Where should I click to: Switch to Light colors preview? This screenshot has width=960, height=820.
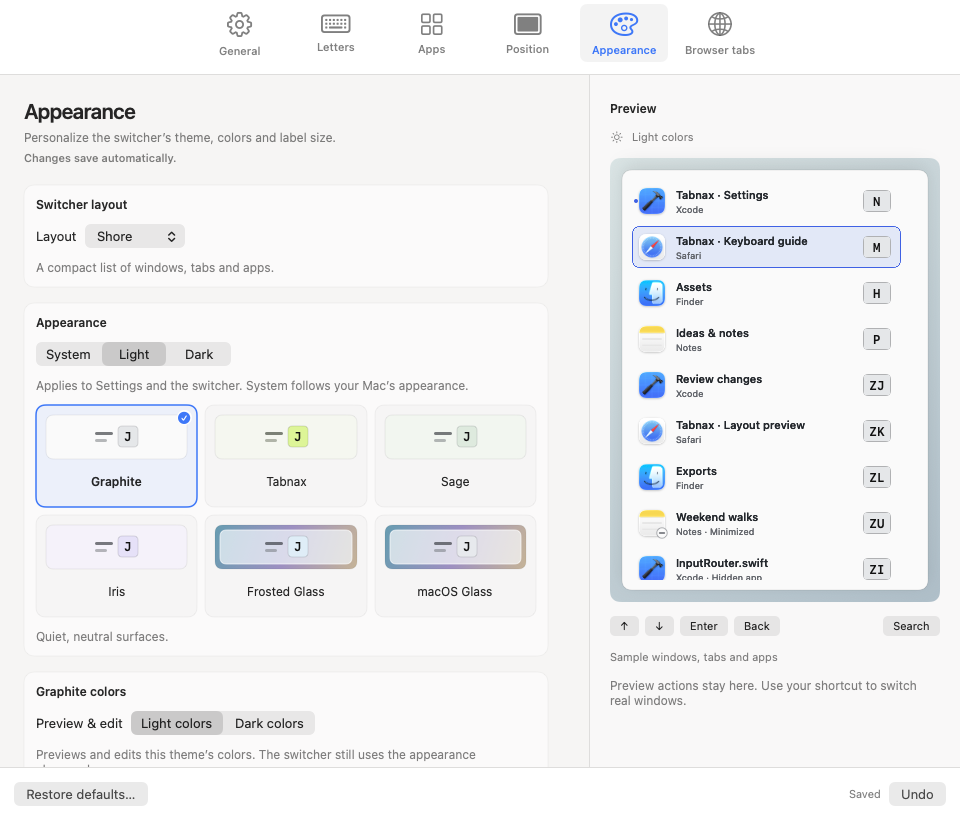(176, 723)
